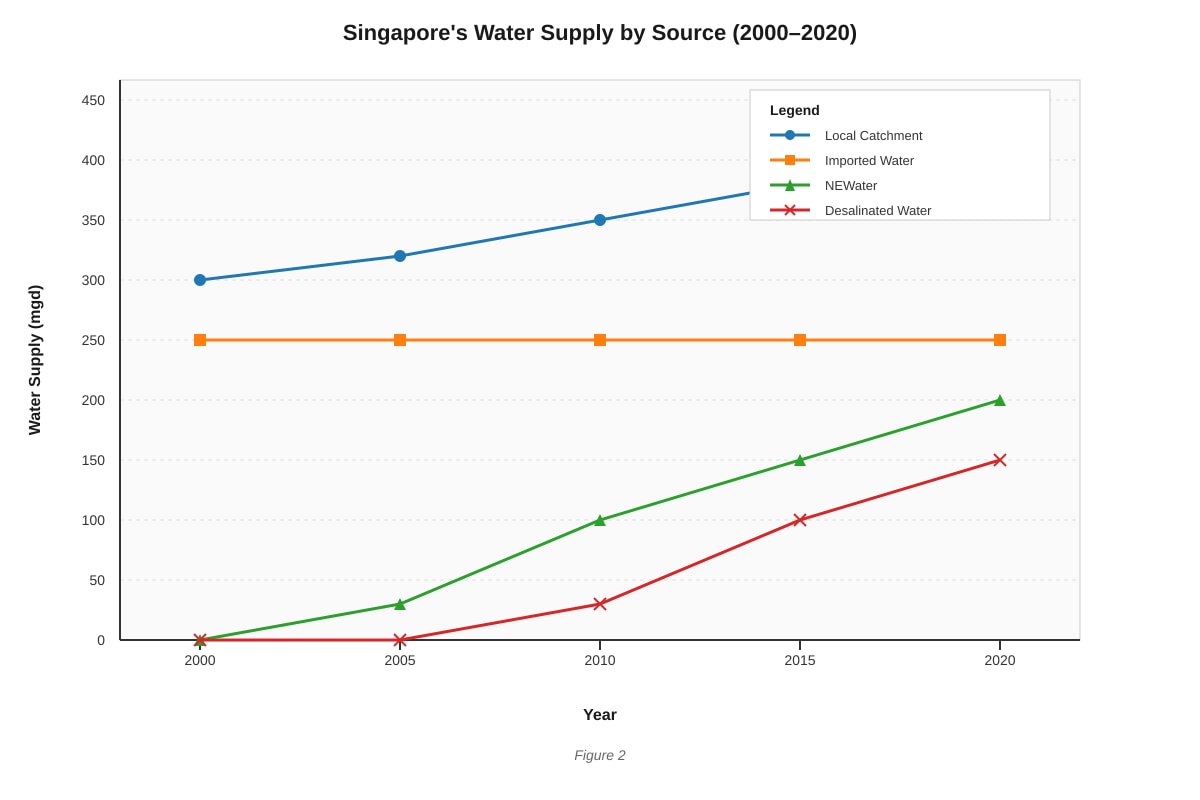The image size is (1200, 800).
Task: Pick Desalinated Water X marker at 2010
Action: click(600, 604)
